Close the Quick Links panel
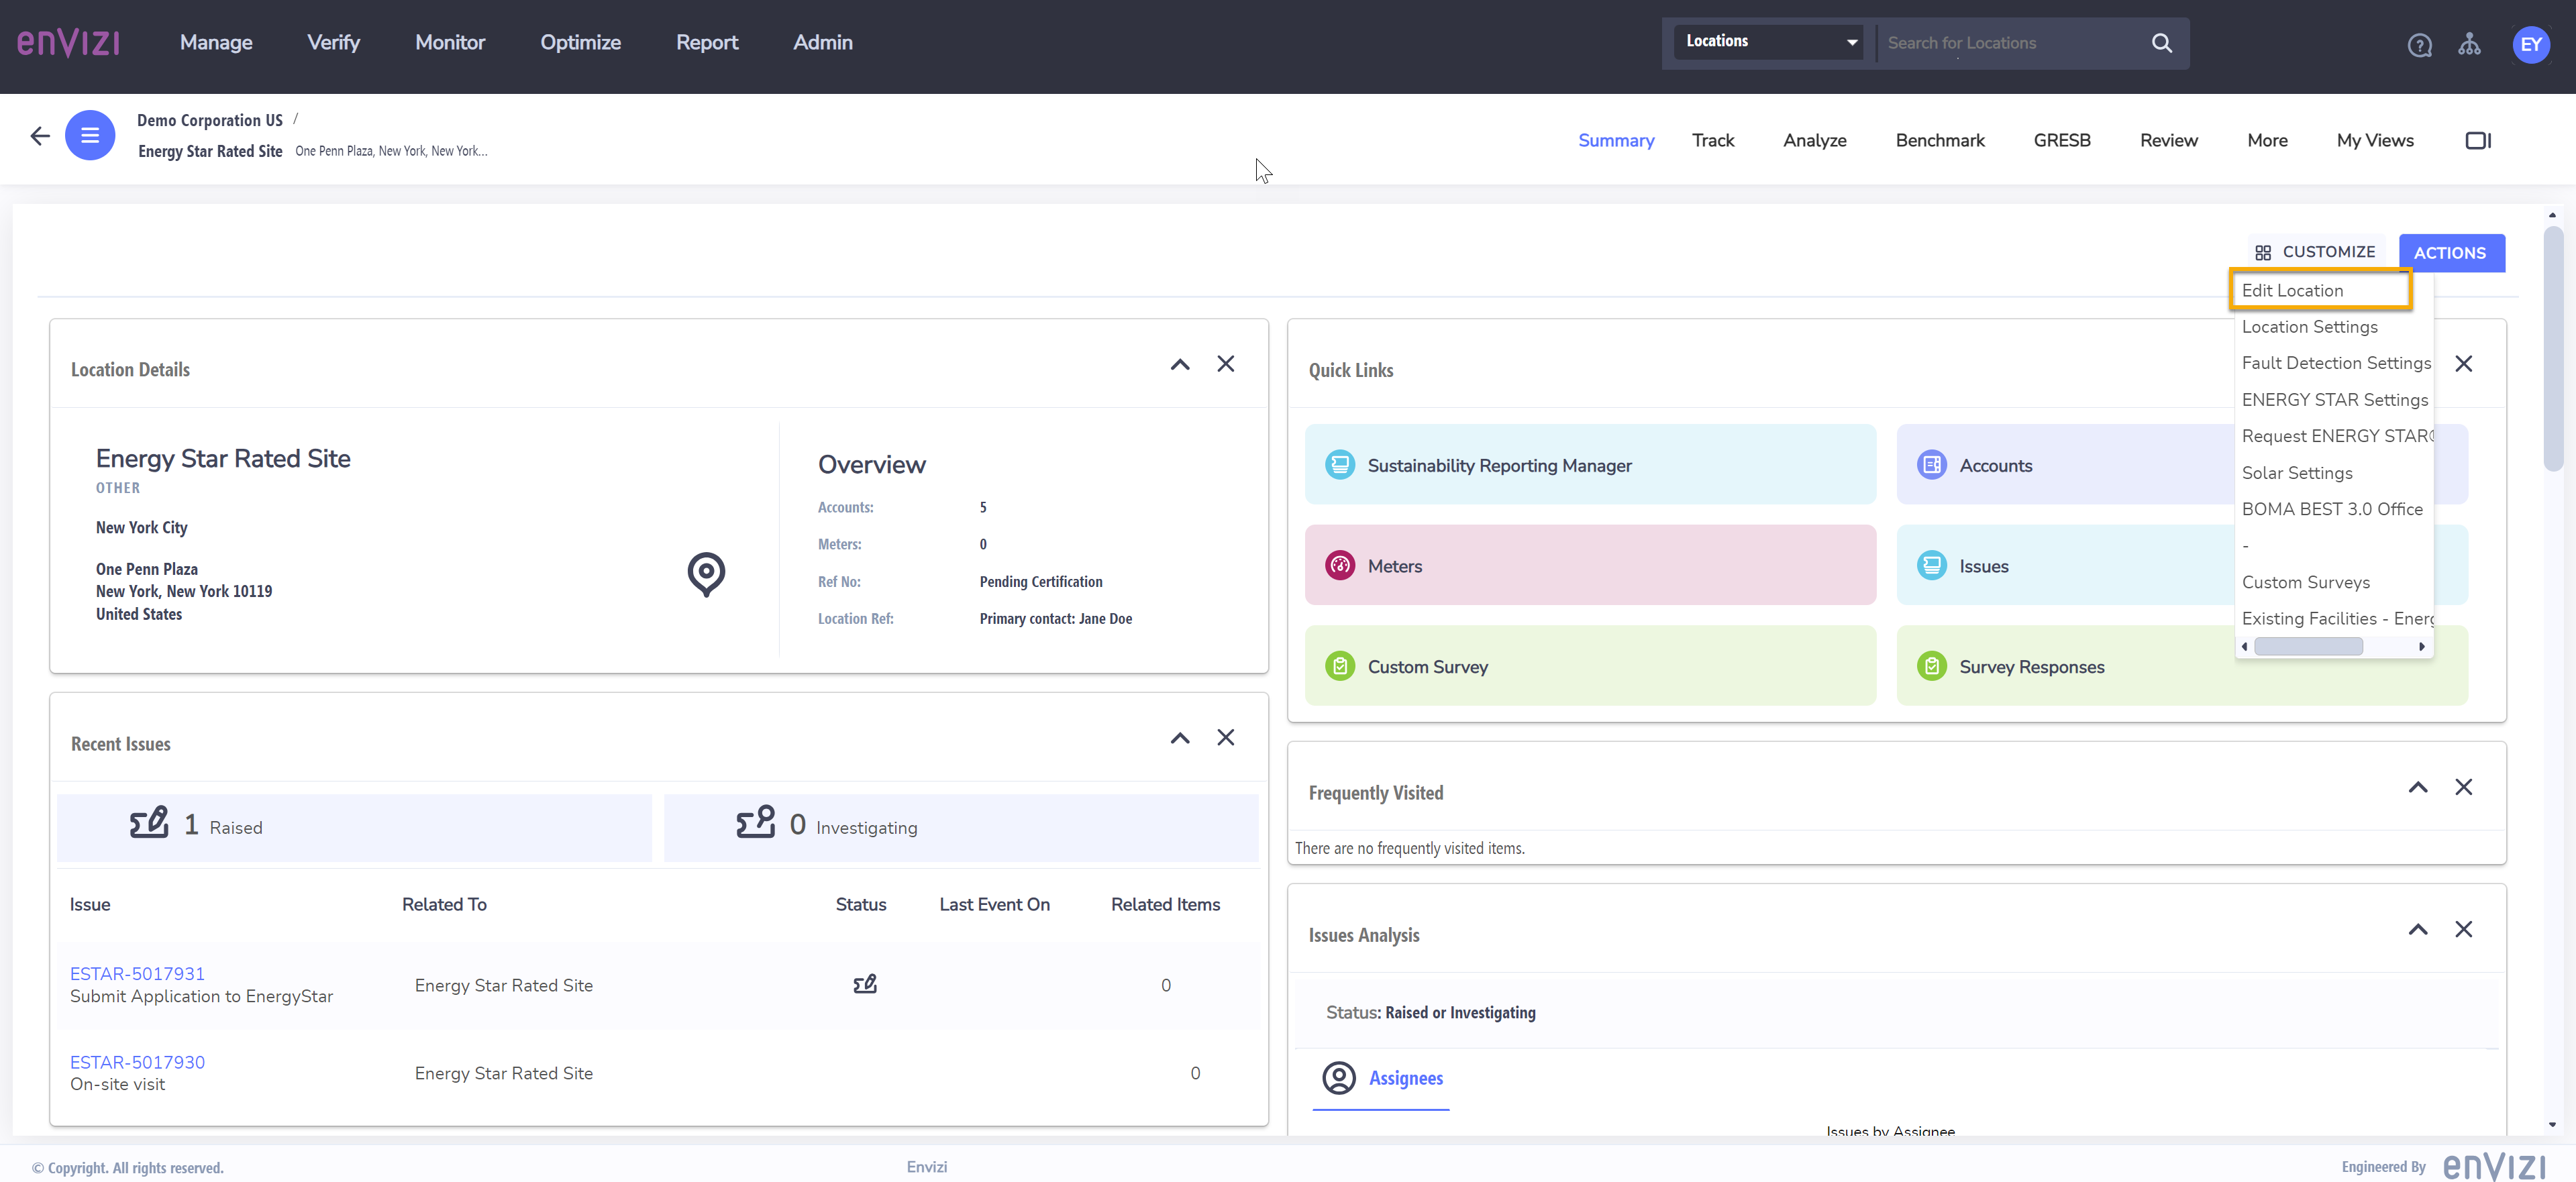 [x=2463, y=364]
